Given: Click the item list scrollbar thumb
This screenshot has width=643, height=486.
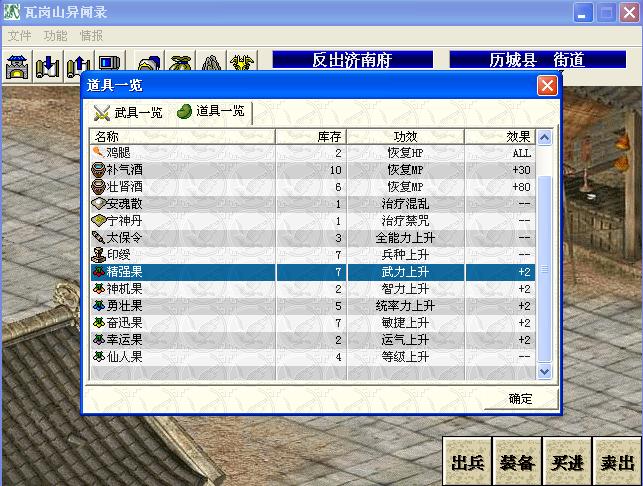Looking at the screenshot, I should 545,269.
